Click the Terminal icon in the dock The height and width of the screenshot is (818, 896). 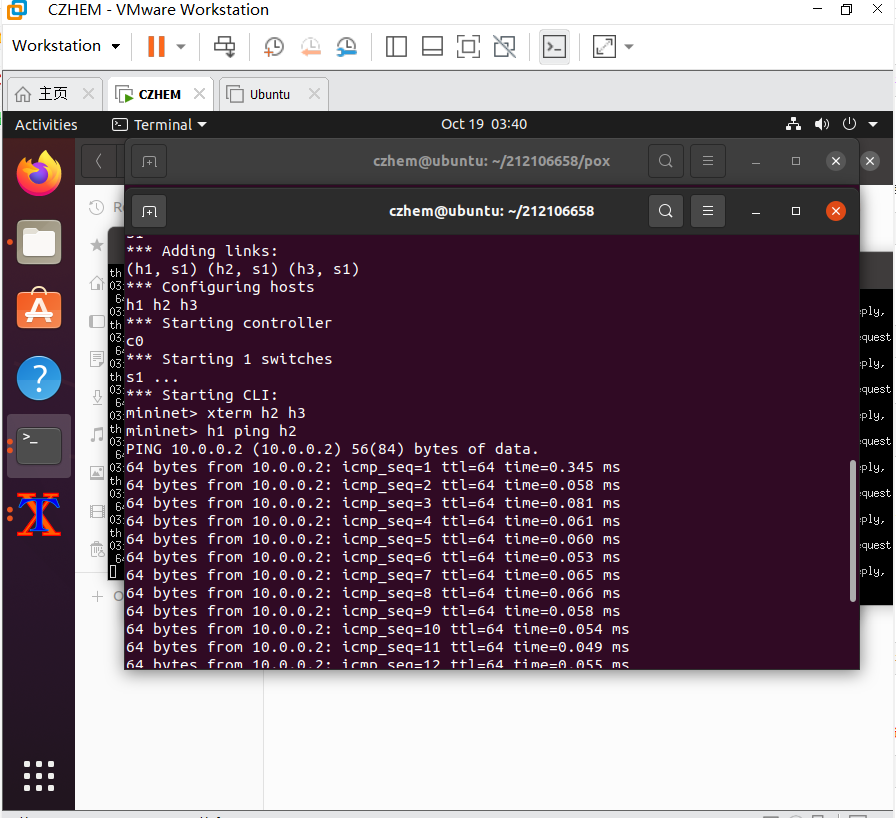tap(39, 446)
